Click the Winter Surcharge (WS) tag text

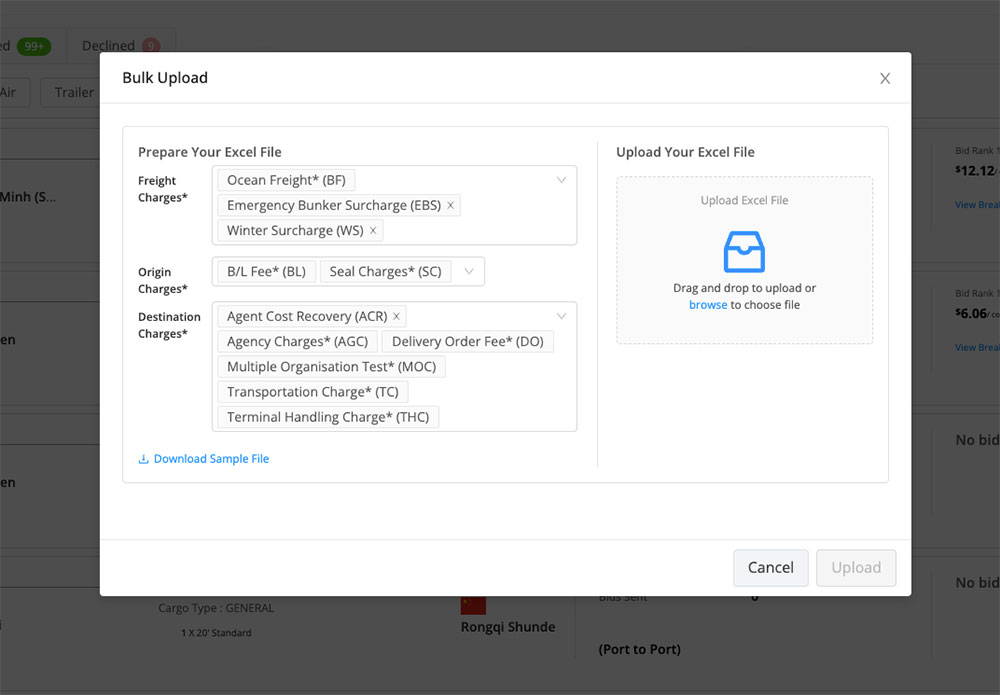click(295, 230)
